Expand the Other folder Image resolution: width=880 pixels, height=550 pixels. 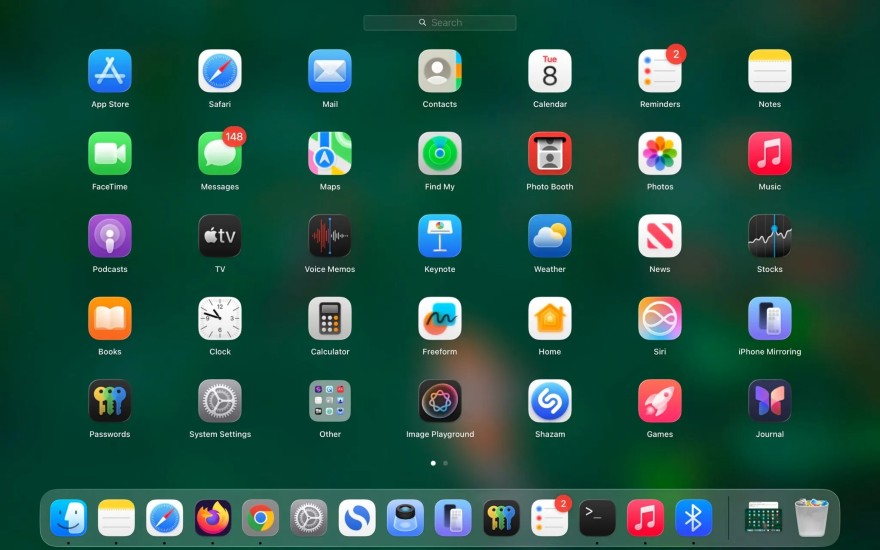pos(330,401)
